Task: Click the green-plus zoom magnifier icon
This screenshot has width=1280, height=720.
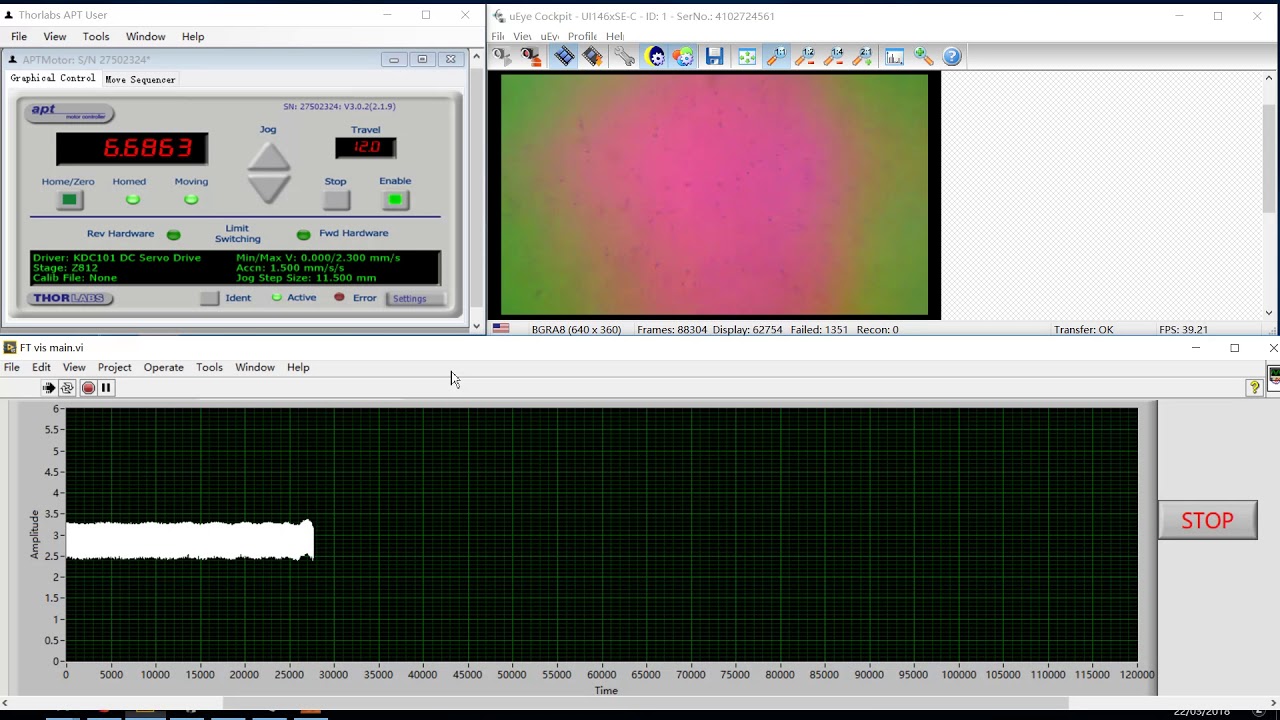Action: point(923,57)
